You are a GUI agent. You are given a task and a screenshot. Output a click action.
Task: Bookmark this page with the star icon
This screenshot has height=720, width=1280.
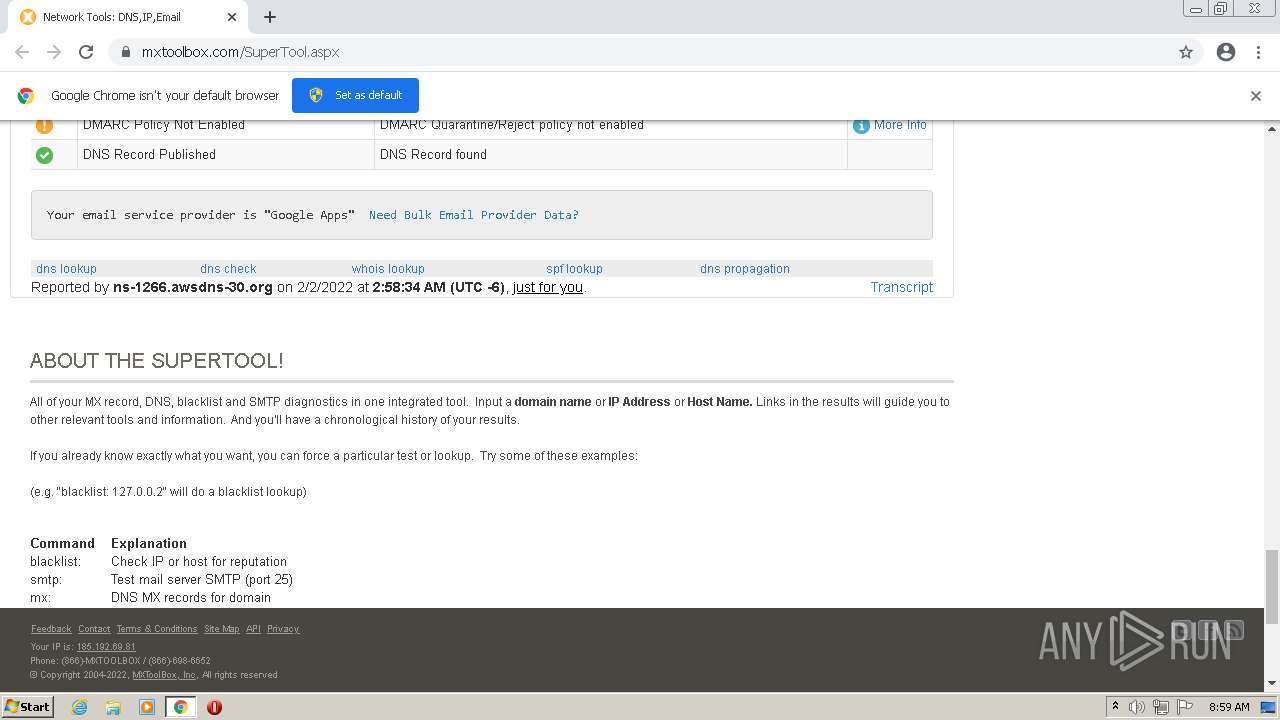pyautogui.click(x=1186, y=52)
